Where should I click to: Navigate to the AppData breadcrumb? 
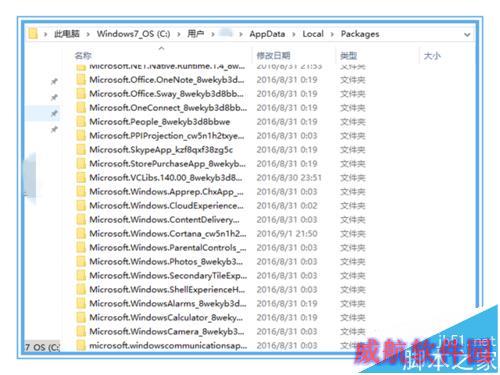(x=267, y=34)
